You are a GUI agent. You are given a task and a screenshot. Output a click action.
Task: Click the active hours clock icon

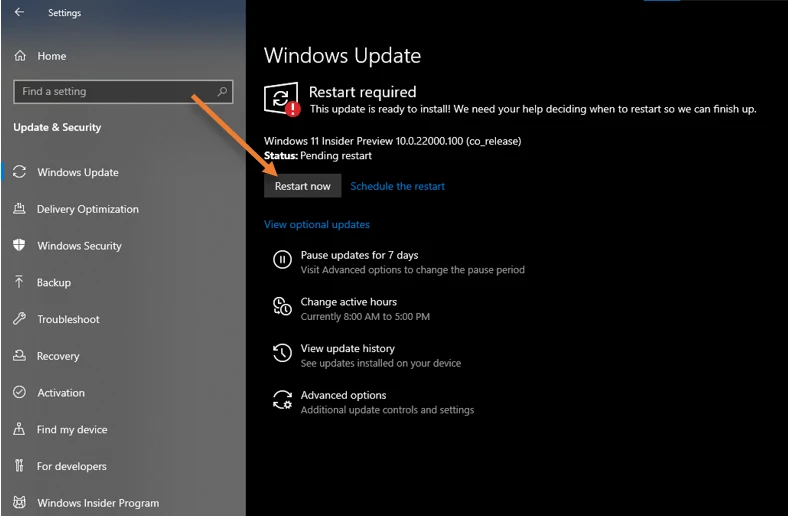pyautogui.click(x=282, y=306)
